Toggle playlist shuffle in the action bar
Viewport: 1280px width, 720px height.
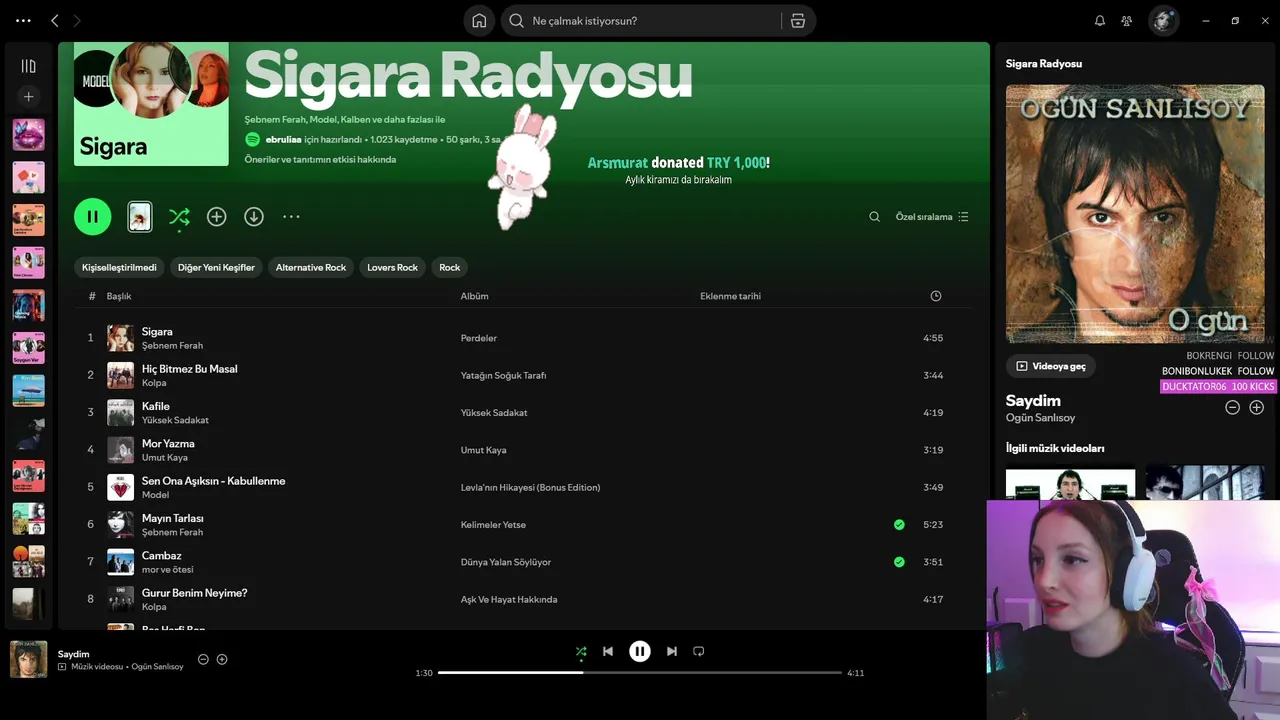pos(179,216)
